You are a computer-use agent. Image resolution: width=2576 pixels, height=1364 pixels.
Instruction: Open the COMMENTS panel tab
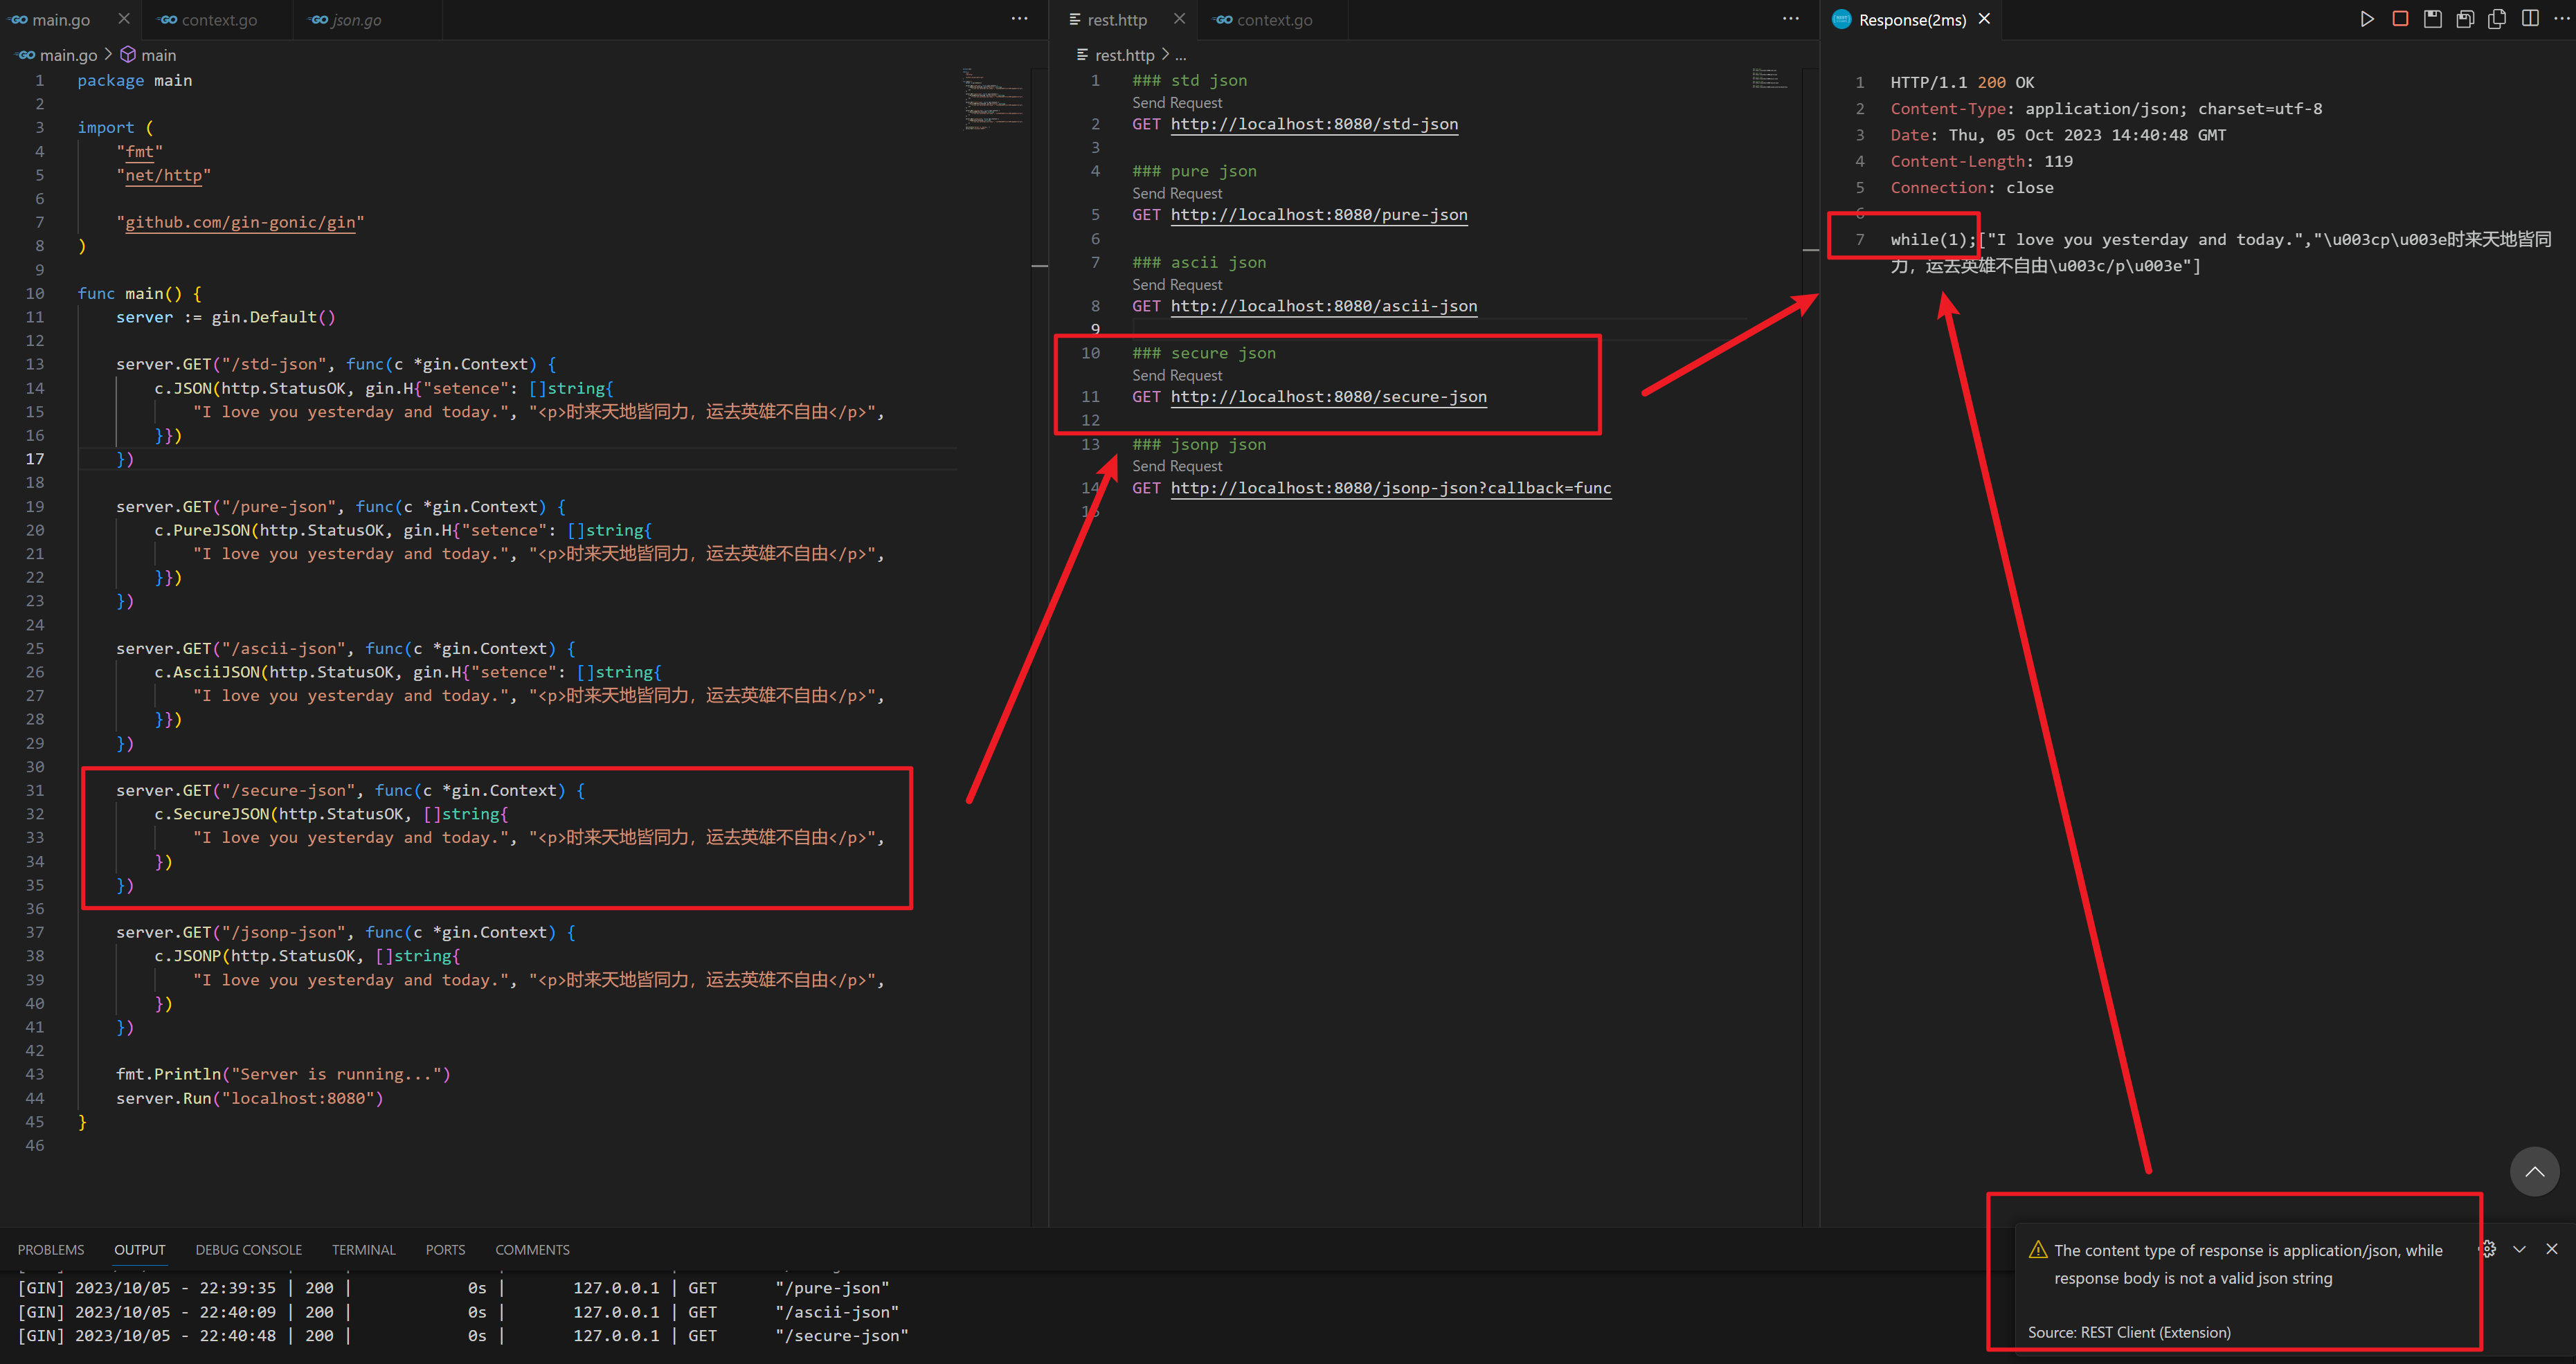pyautogui.click(x=532, y=1250)
